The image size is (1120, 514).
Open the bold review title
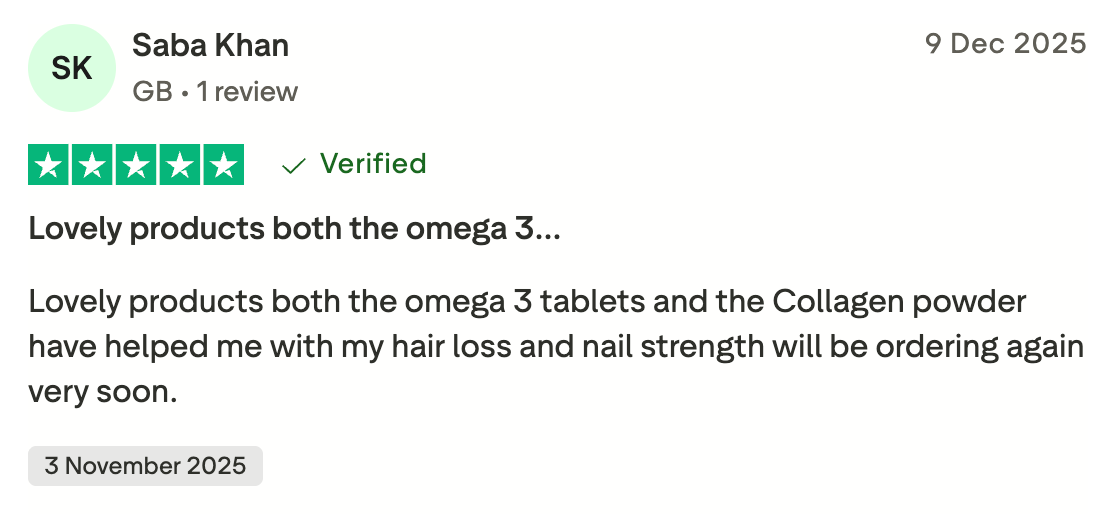(x=295, y=229)
